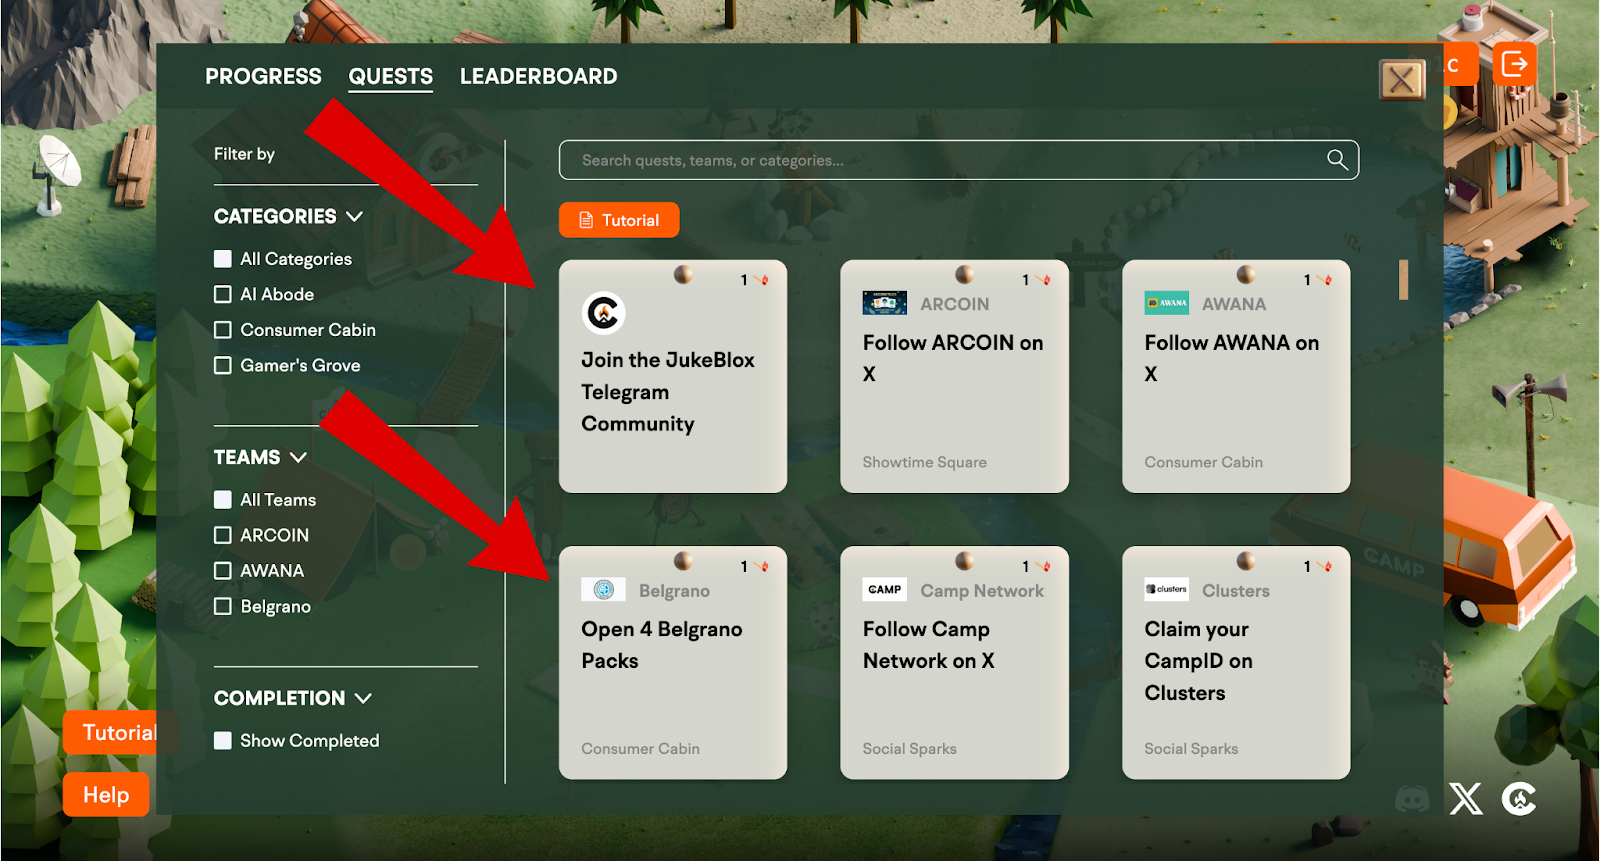Open the PROGRESS tab

[263, 76]
